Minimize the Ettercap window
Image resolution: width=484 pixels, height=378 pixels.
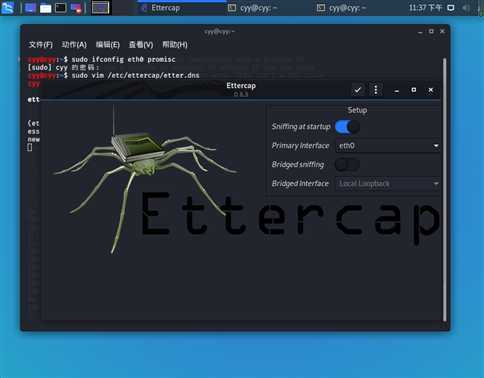click(x=396, y=90)
